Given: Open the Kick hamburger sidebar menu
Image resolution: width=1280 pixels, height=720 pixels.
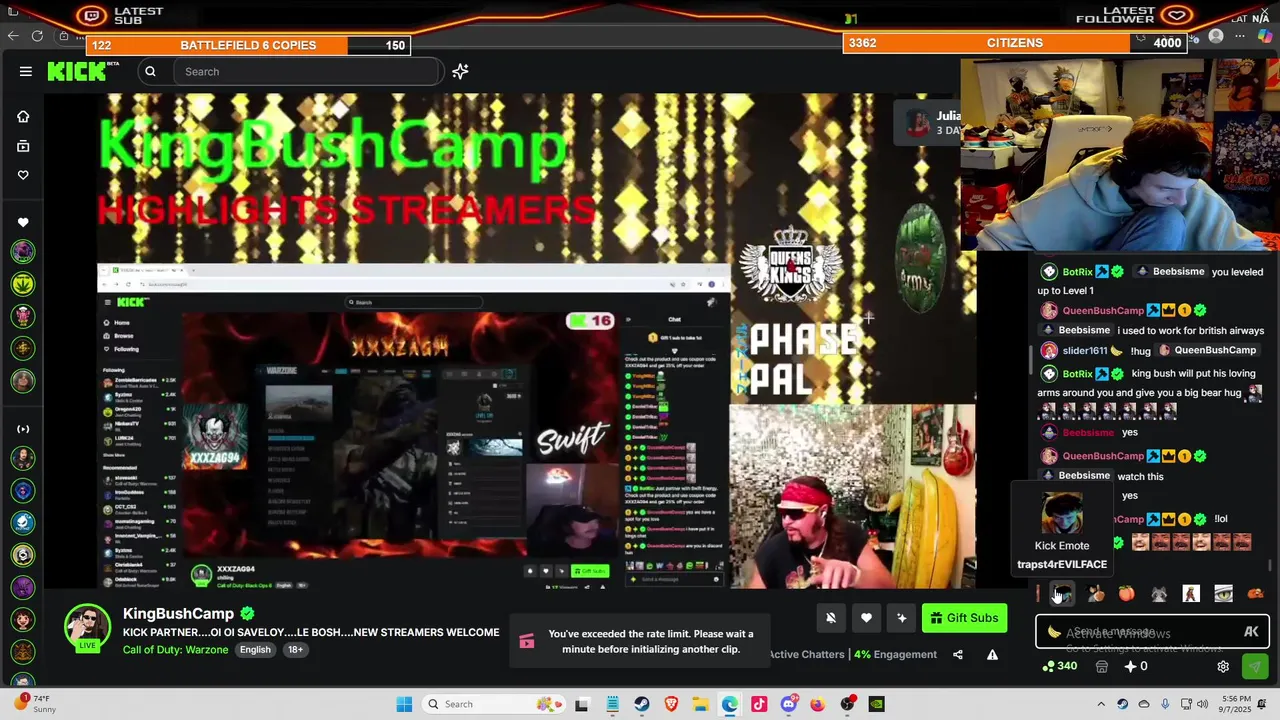Looking at the screenshot, I should pos(26,71).
